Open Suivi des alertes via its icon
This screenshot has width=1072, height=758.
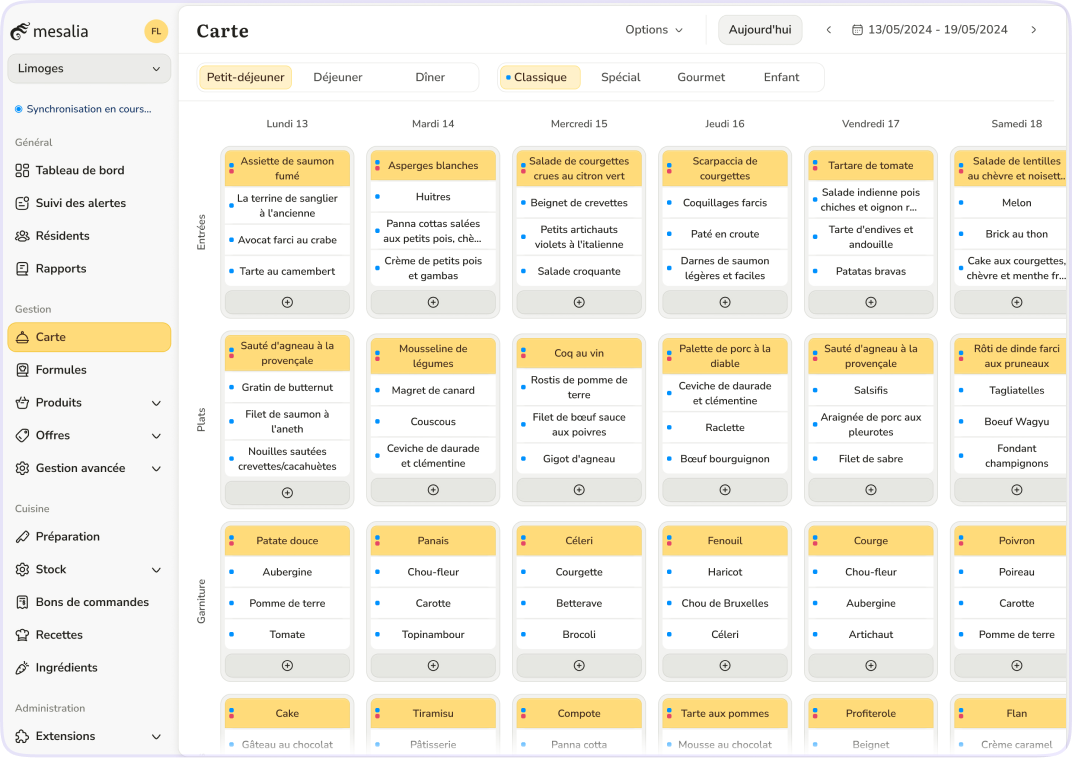22,203
